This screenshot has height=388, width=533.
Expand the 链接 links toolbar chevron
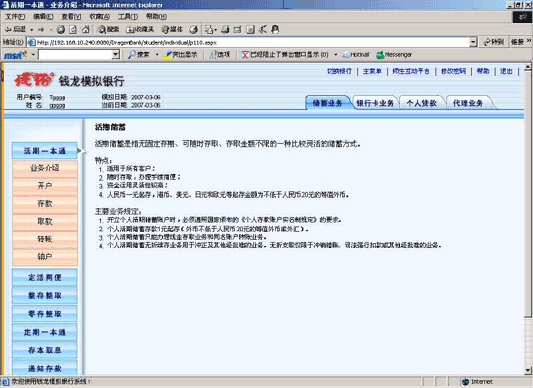click(x=529, y=41)
